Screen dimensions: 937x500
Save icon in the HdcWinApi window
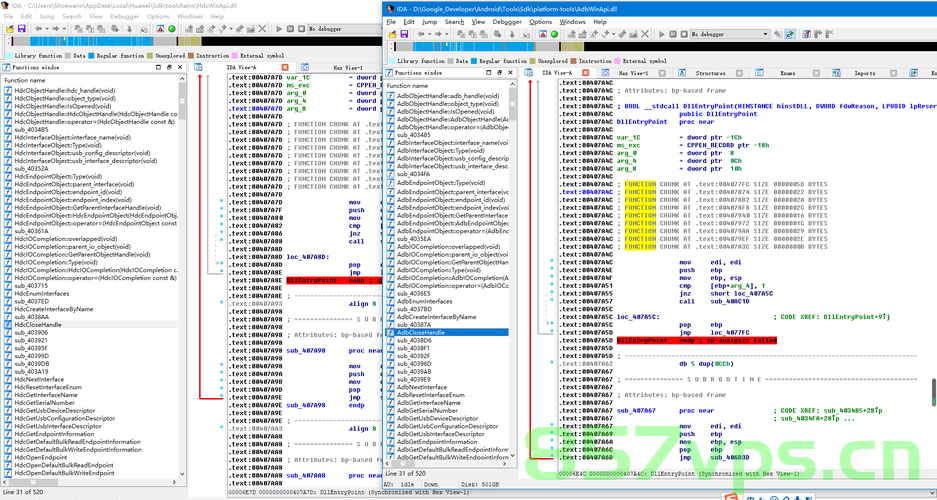tap(22, 29)
